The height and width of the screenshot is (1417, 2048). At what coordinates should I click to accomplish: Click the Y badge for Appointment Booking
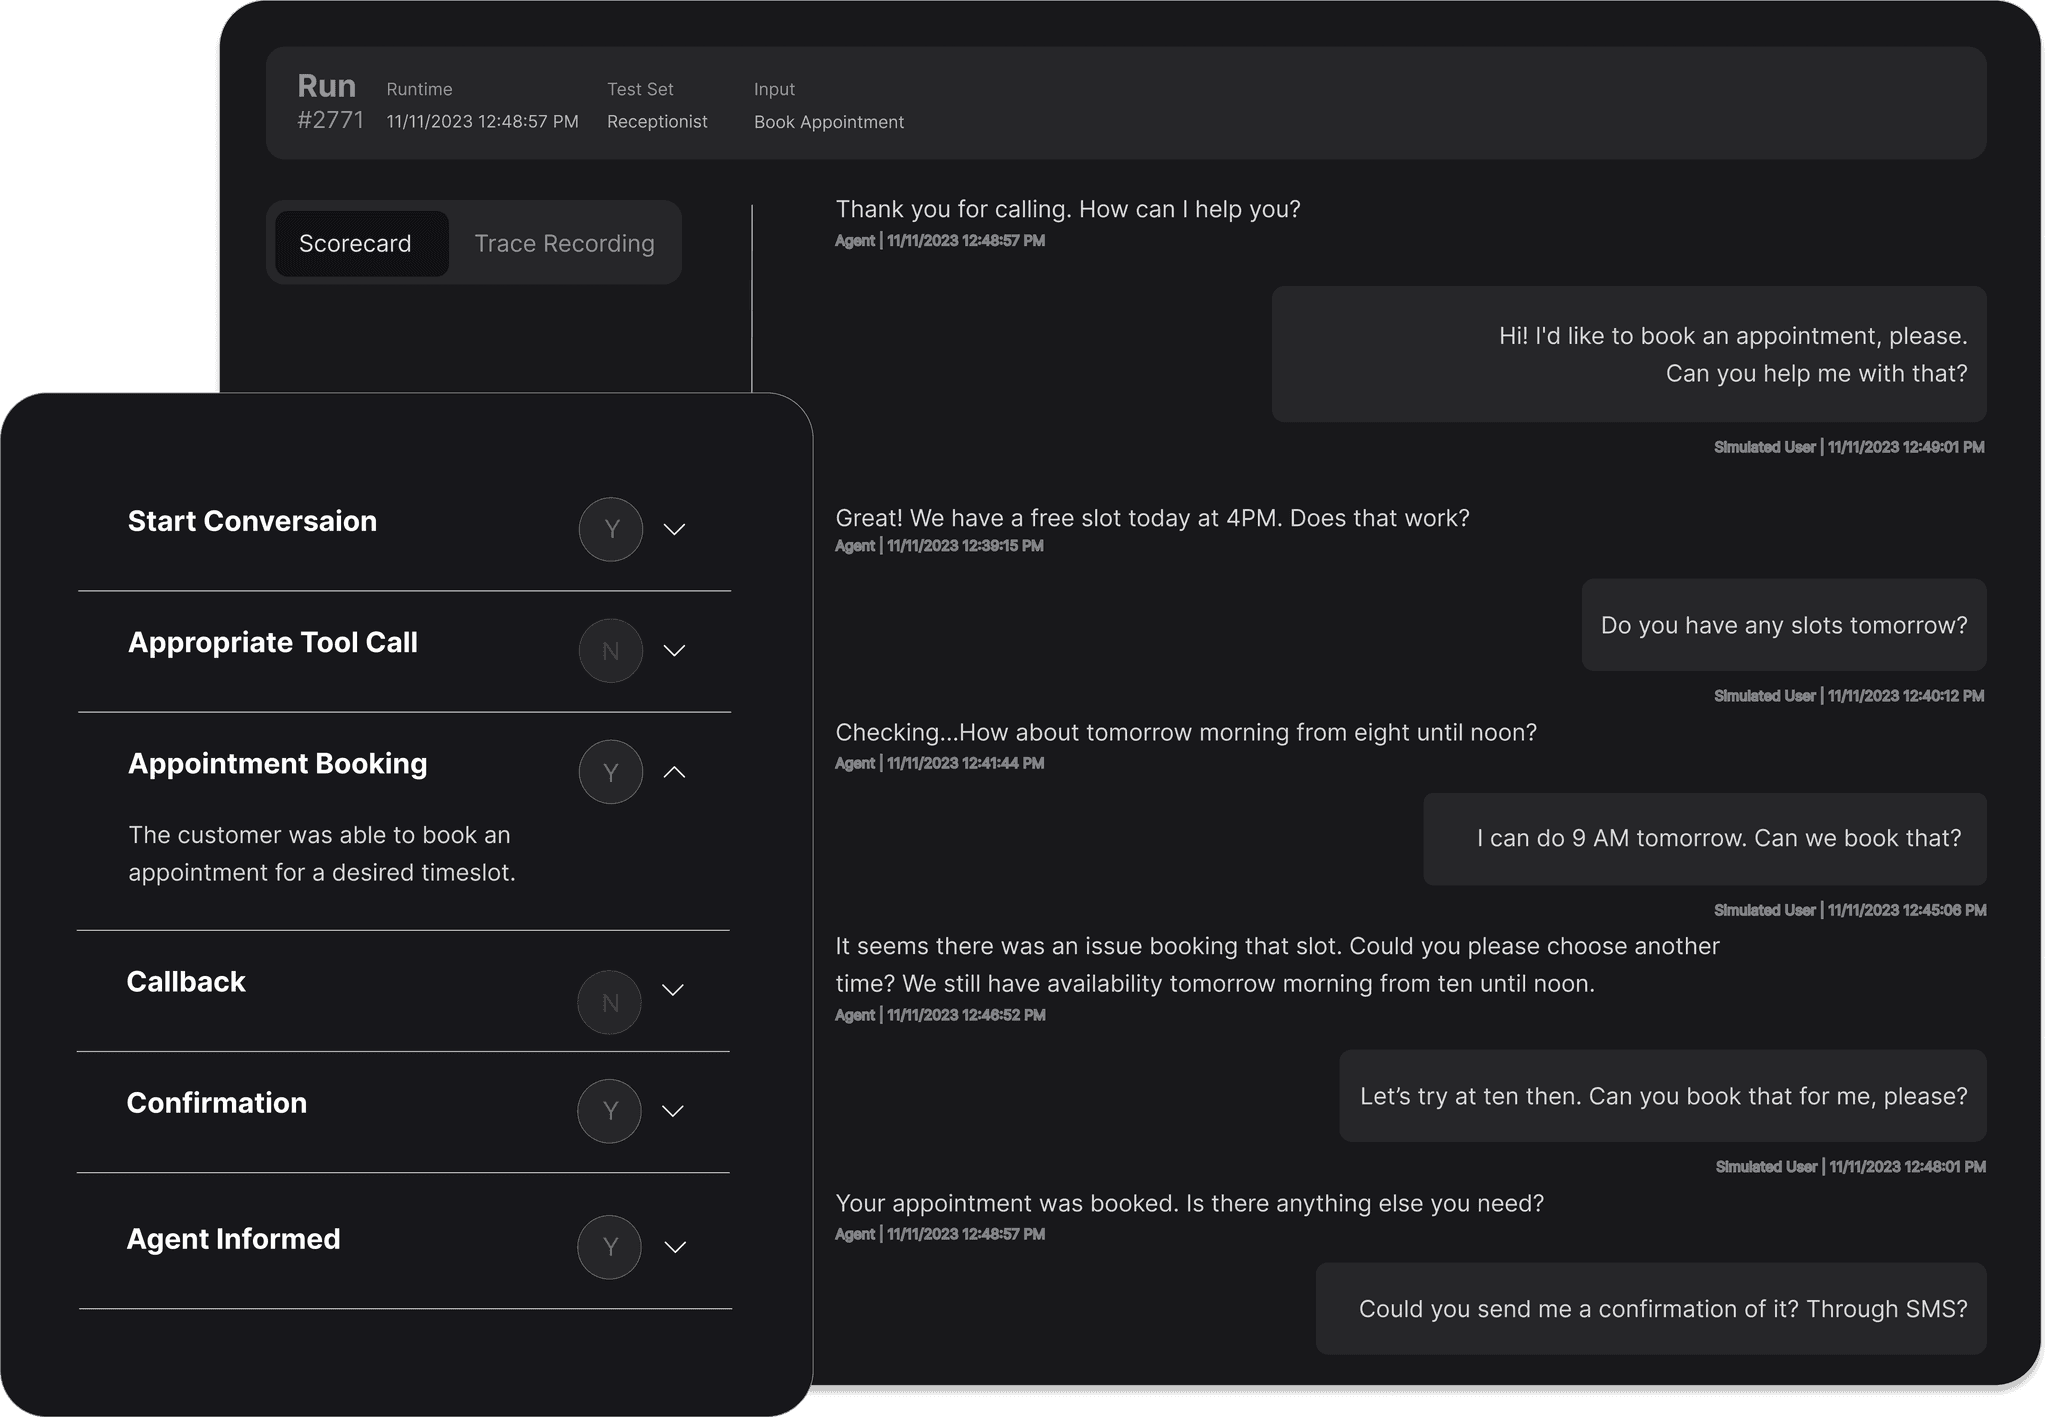point(610,772)
